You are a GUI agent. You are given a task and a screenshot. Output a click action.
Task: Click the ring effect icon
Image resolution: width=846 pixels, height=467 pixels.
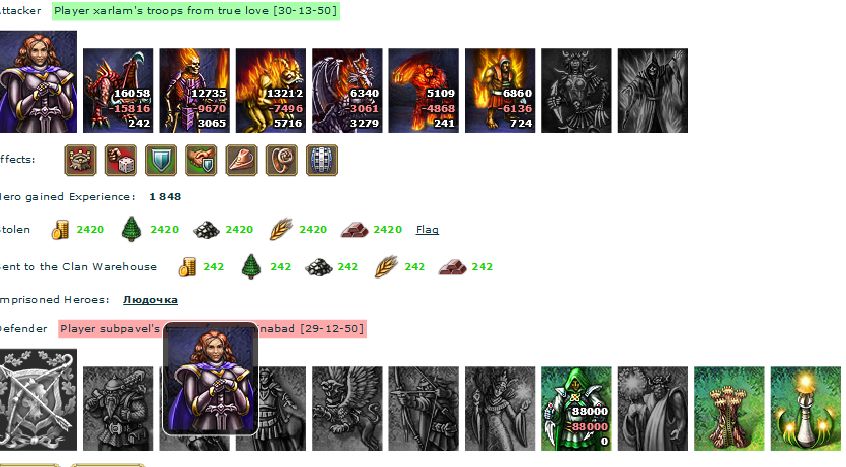coord(282,160)
